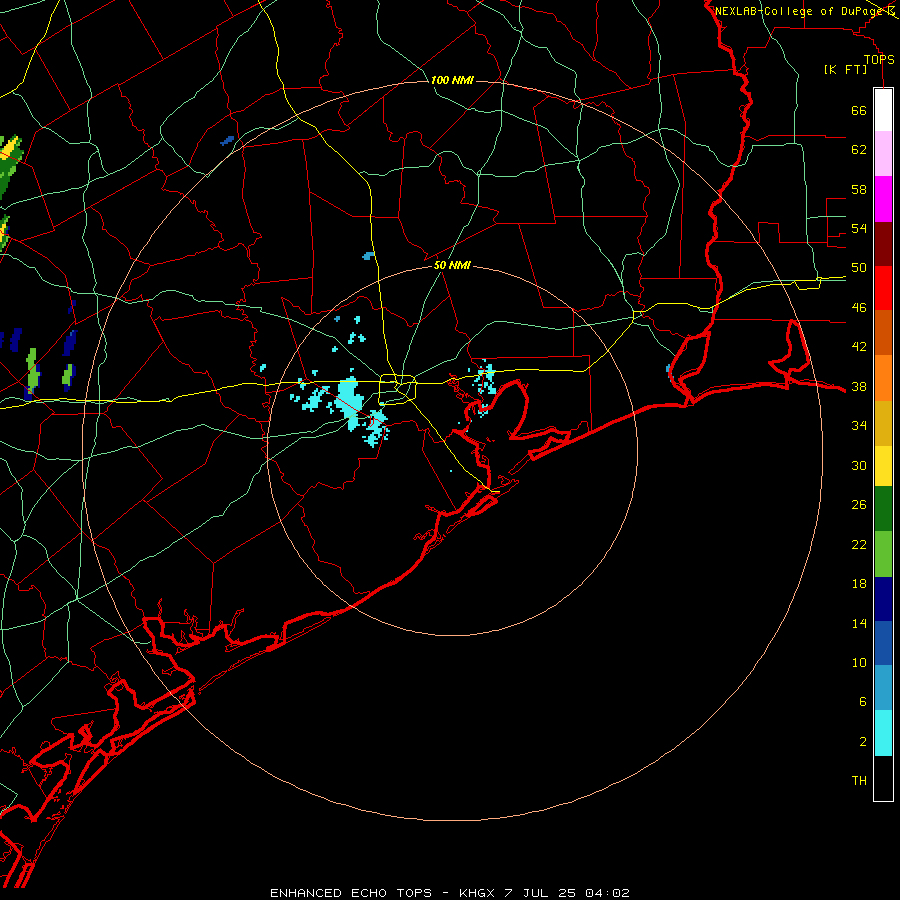Click the "TH" threshold label
Screen dimensions: 900x900
coord(859,781)
